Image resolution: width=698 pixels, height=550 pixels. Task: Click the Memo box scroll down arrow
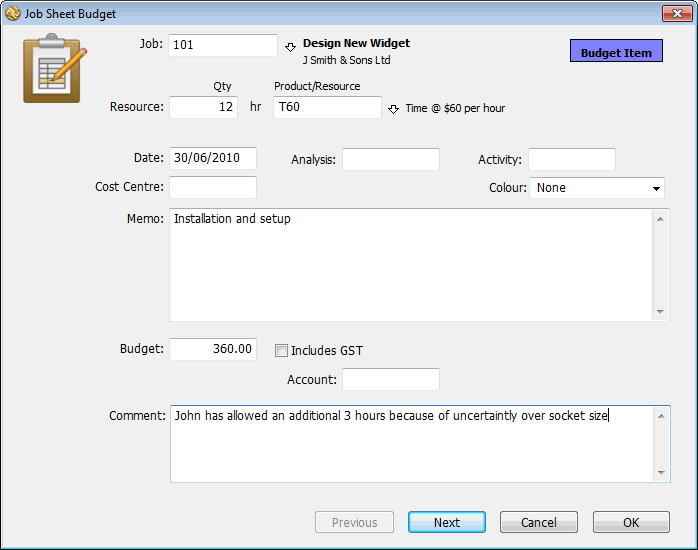(660, 311)
